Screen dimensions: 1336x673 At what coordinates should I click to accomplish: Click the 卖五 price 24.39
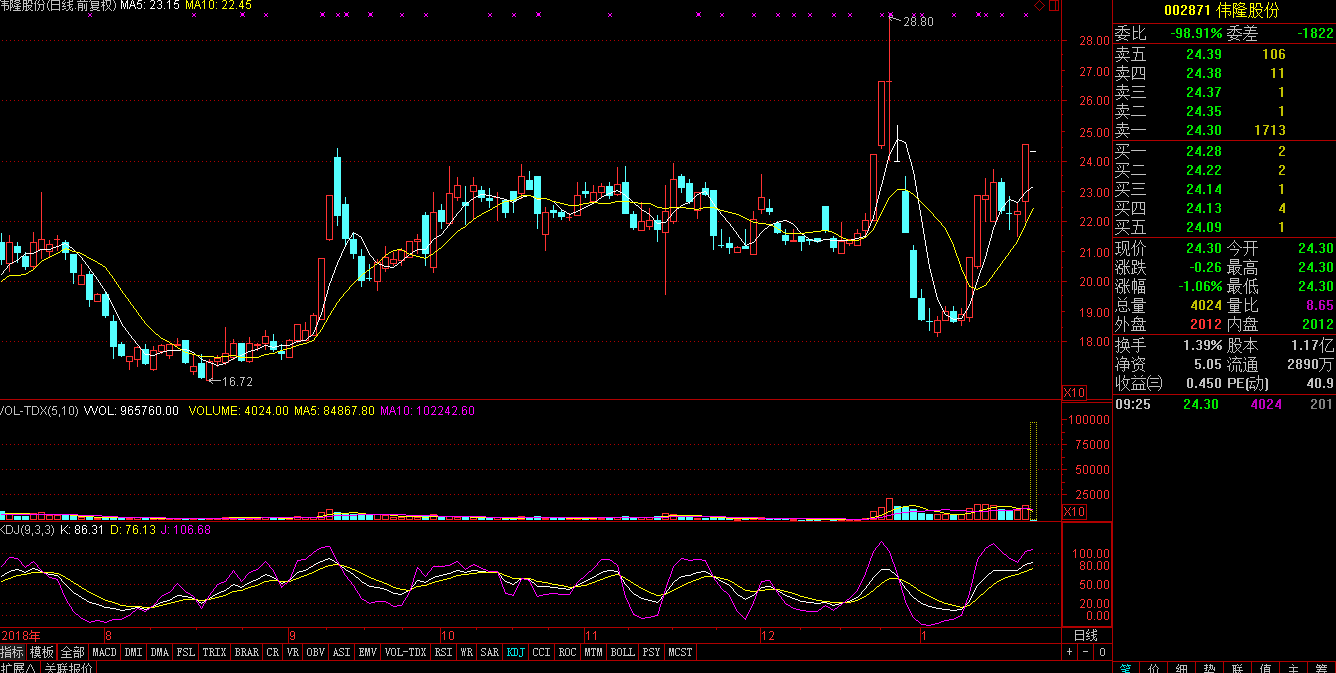coord(1203,54)
